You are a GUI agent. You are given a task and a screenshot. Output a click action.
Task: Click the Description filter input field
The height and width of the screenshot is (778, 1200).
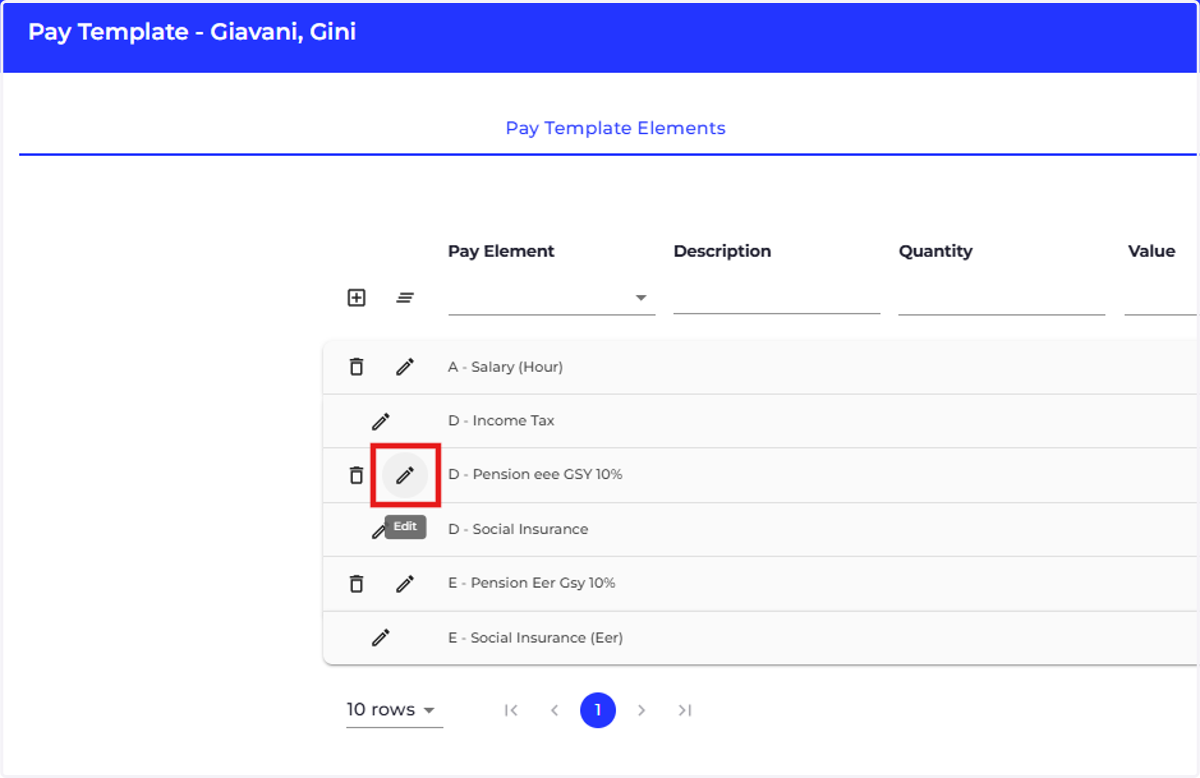pyautogui.click(x=776, y=298)
